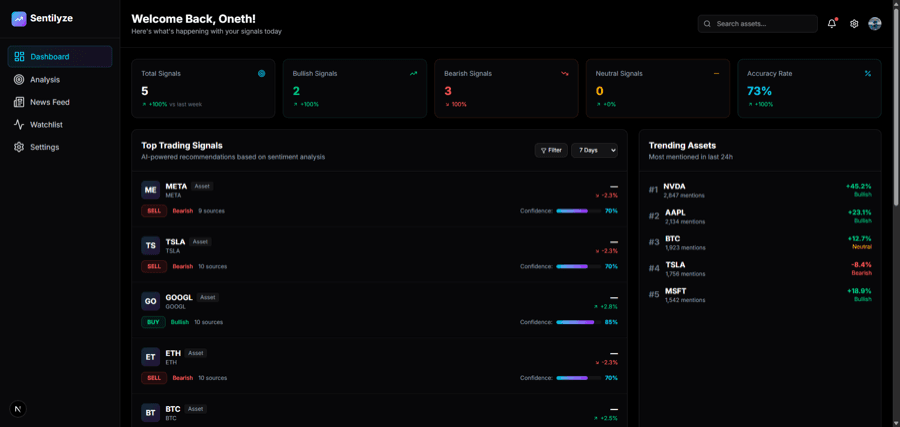Click GOOGL confidence bar at 85%
This screenshot has width=900, height=427.
(579, 322)
